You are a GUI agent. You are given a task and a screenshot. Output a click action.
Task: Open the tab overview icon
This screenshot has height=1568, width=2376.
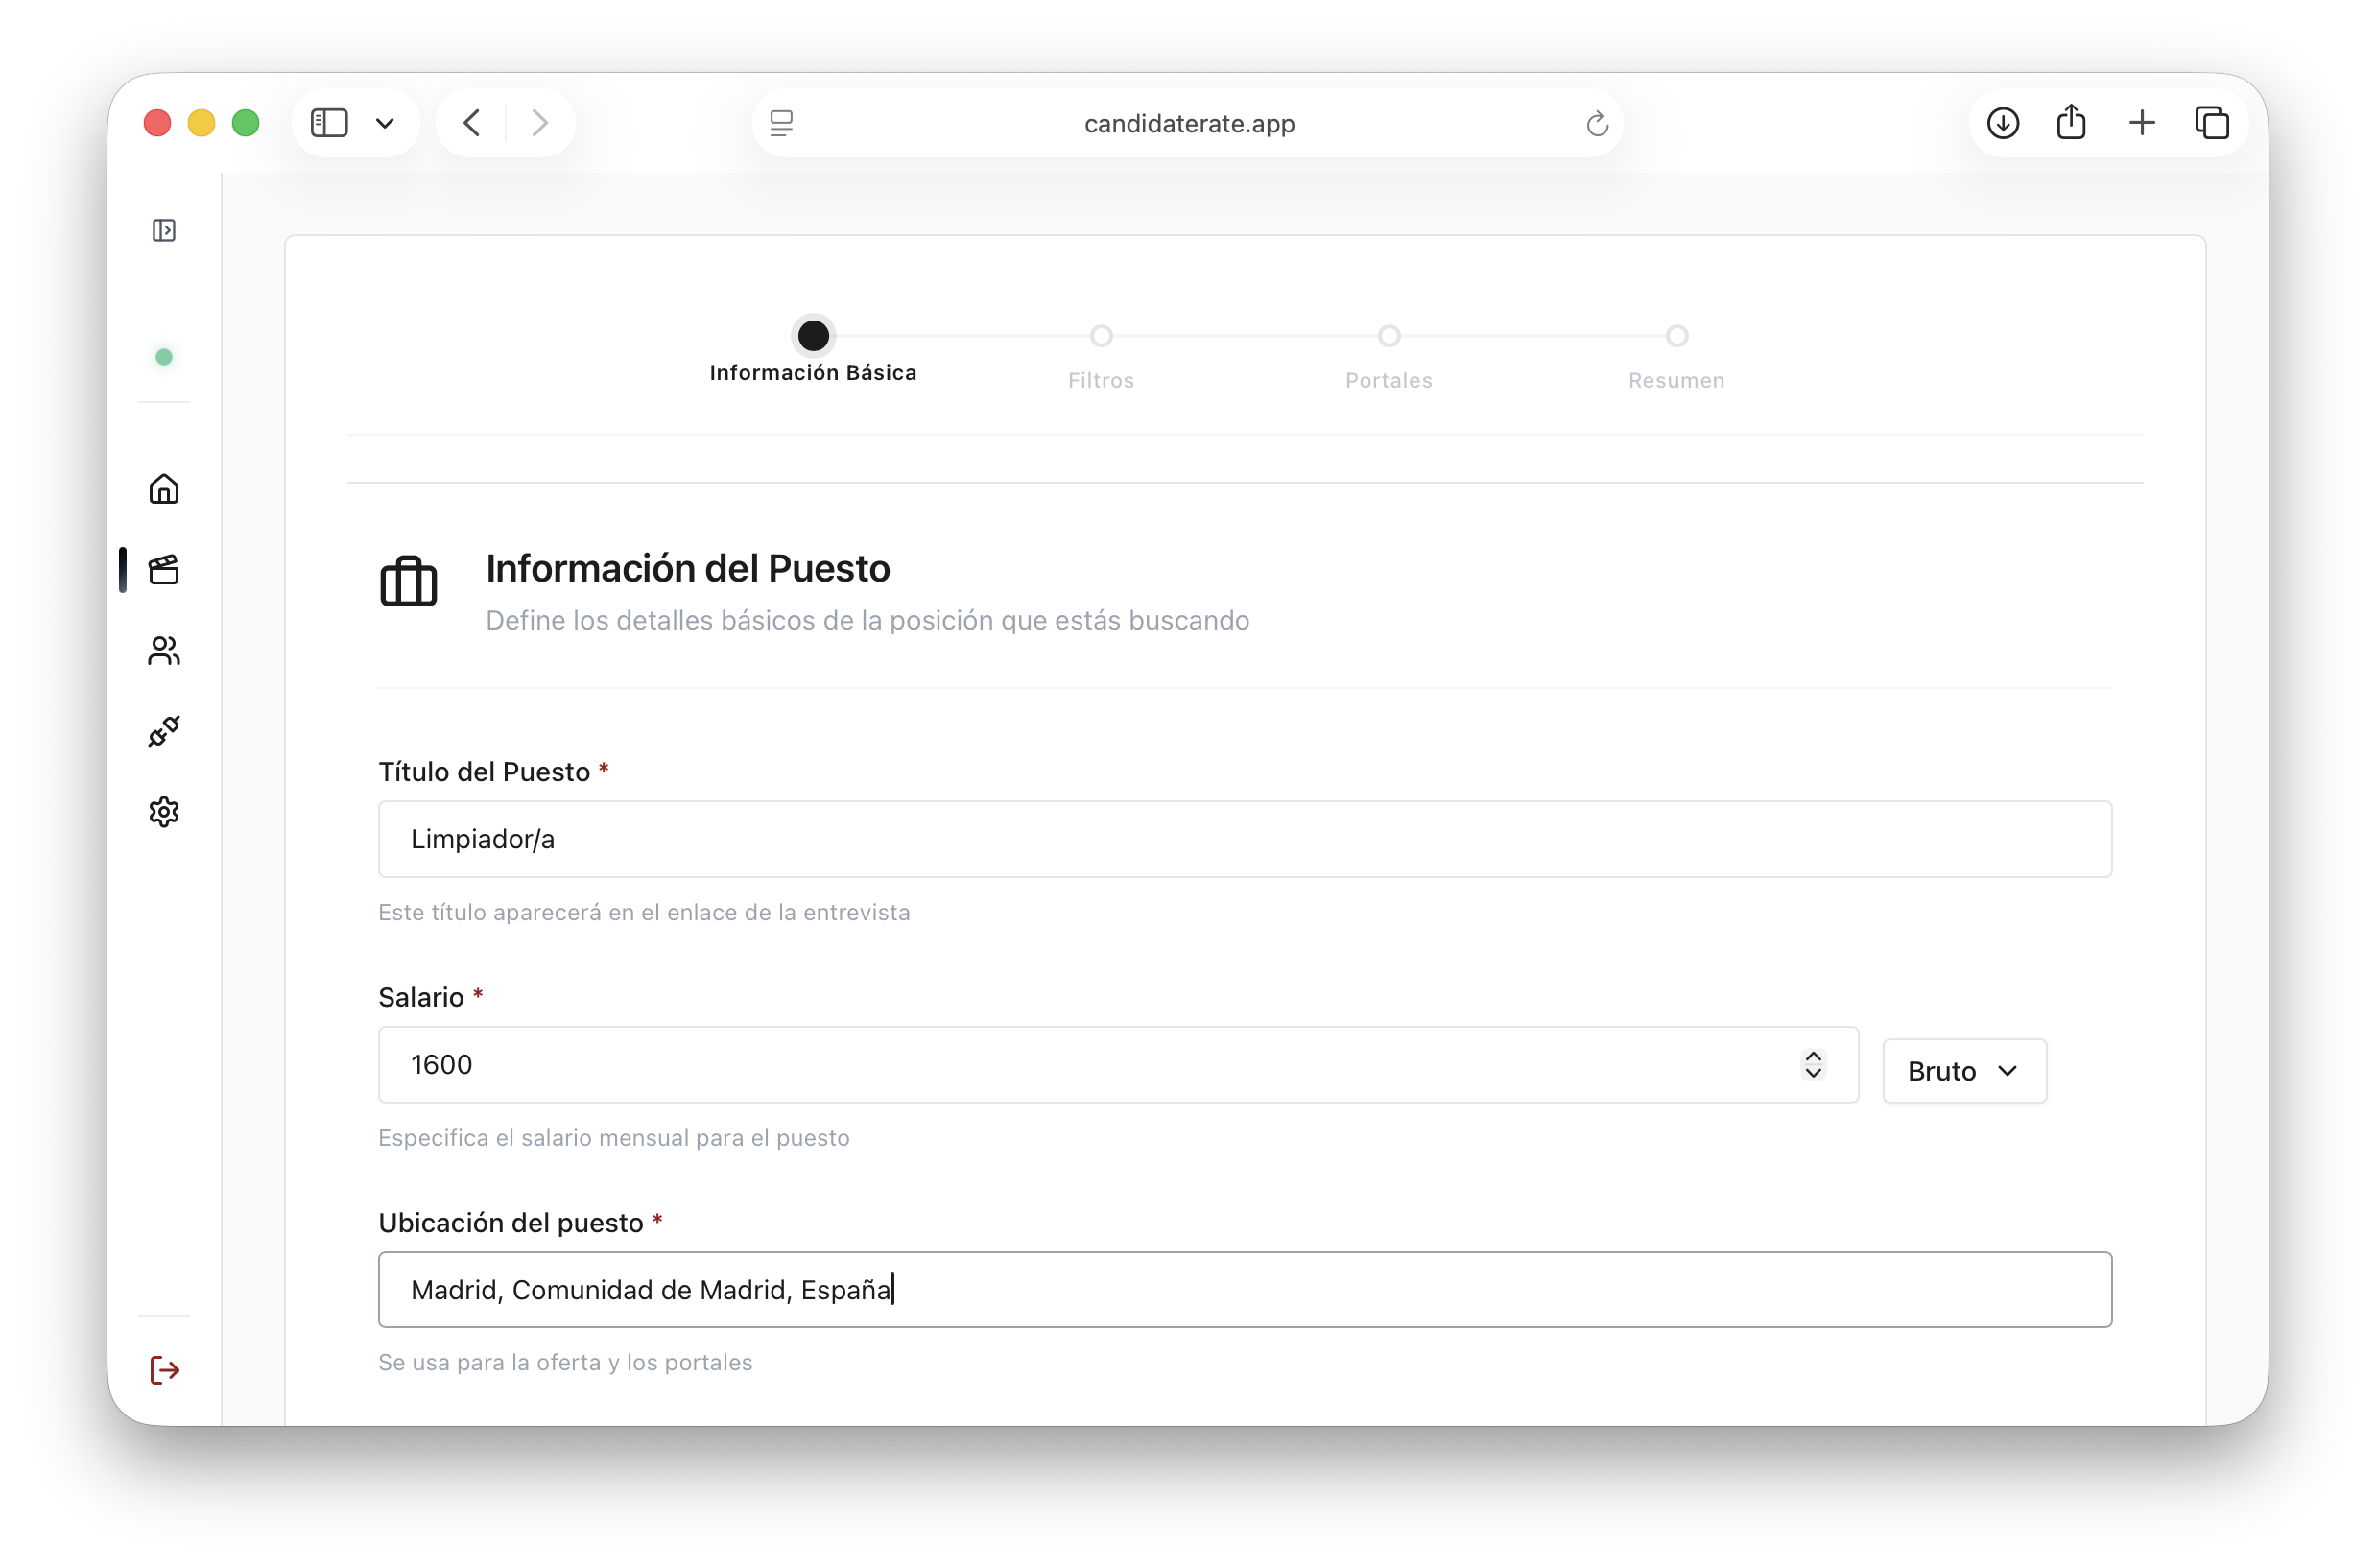2211,123
